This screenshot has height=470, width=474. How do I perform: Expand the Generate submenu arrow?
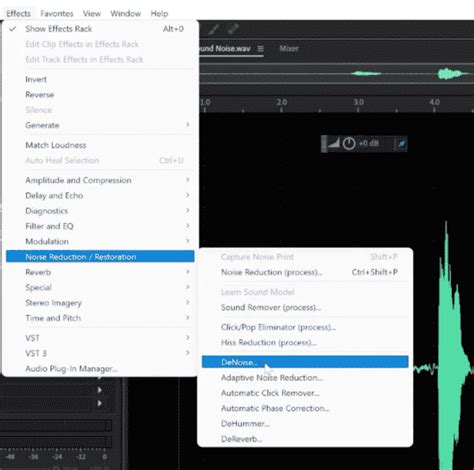click(x=188, y=125)
